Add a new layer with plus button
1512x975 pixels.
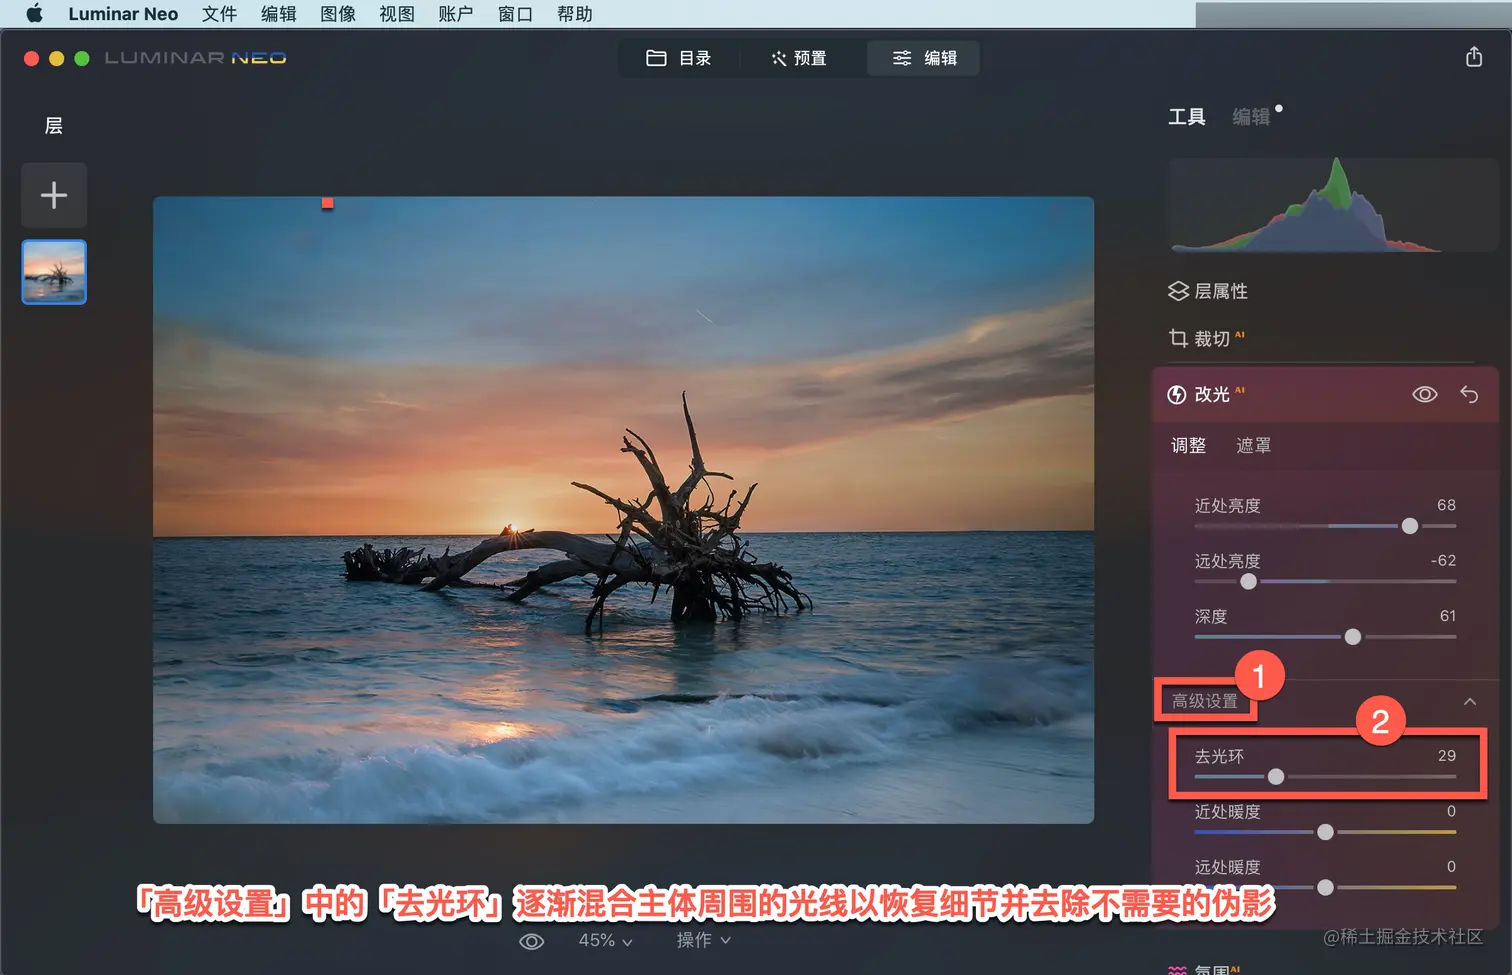(54, 195)
